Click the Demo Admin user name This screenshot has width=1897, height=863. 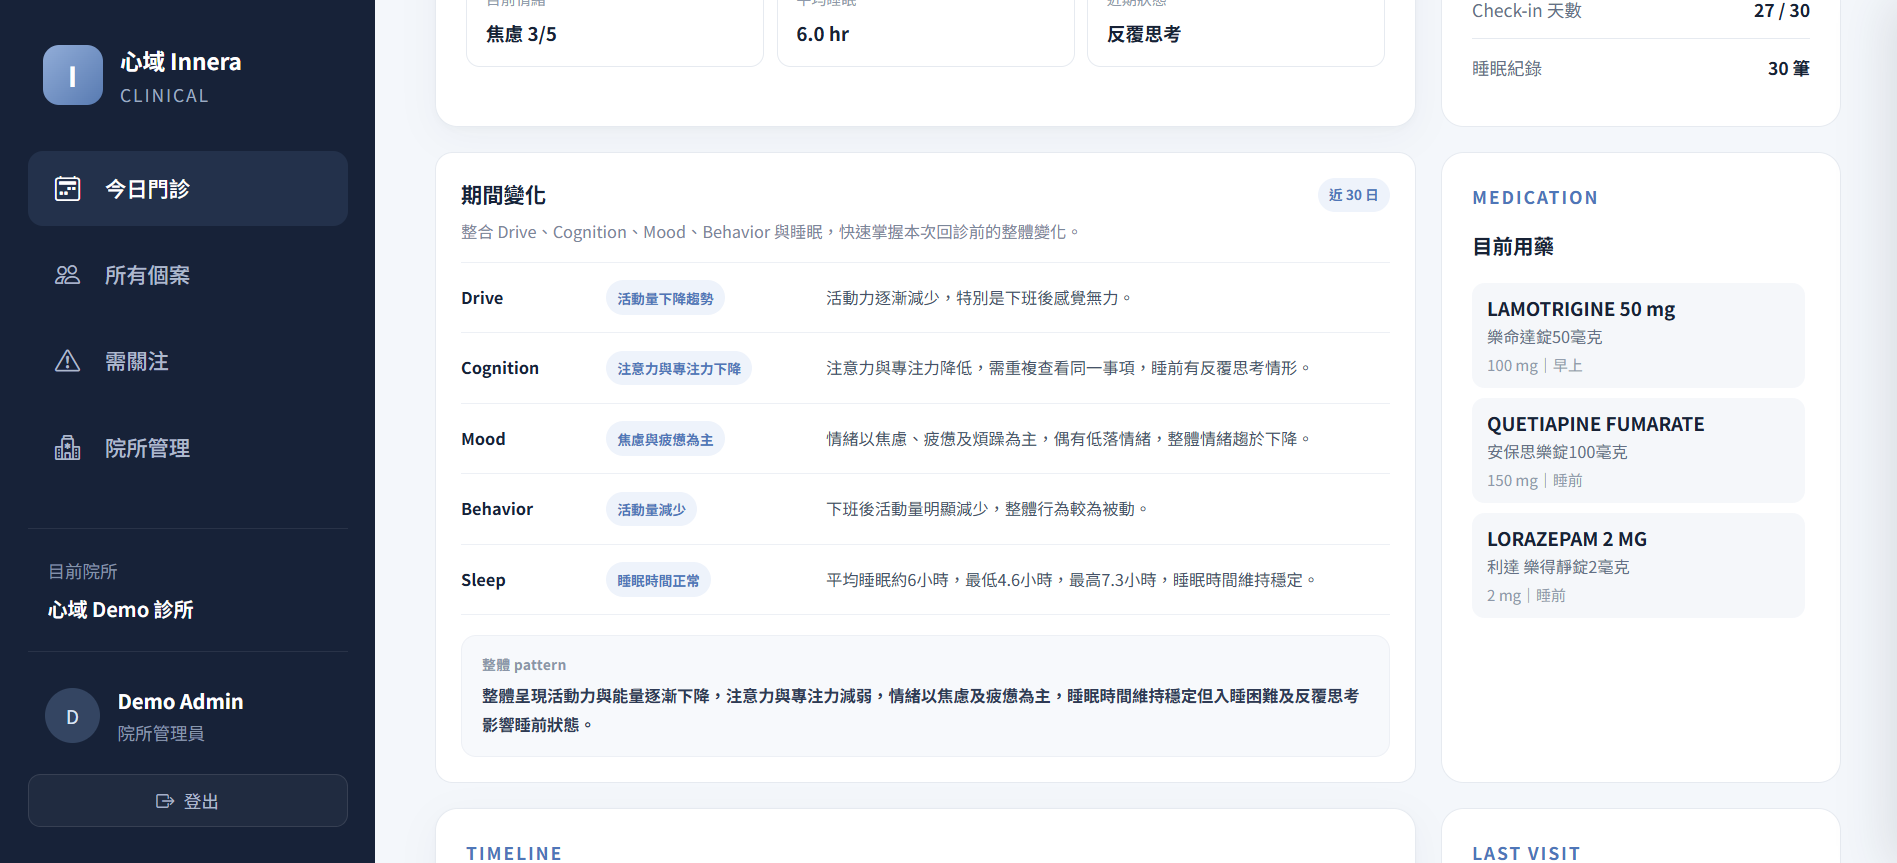[x=181, y=701]
